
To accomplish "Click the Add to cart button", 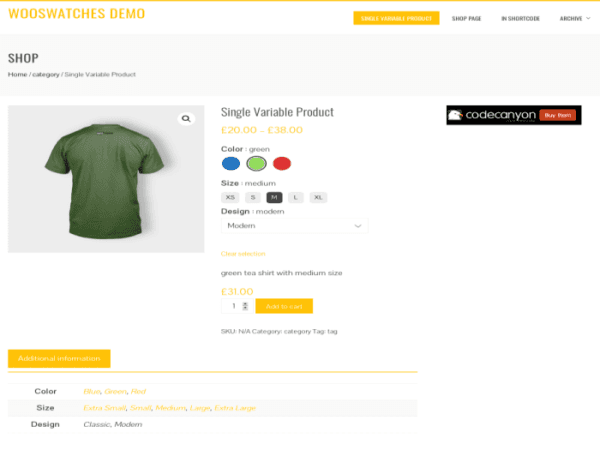I will 284,306.
